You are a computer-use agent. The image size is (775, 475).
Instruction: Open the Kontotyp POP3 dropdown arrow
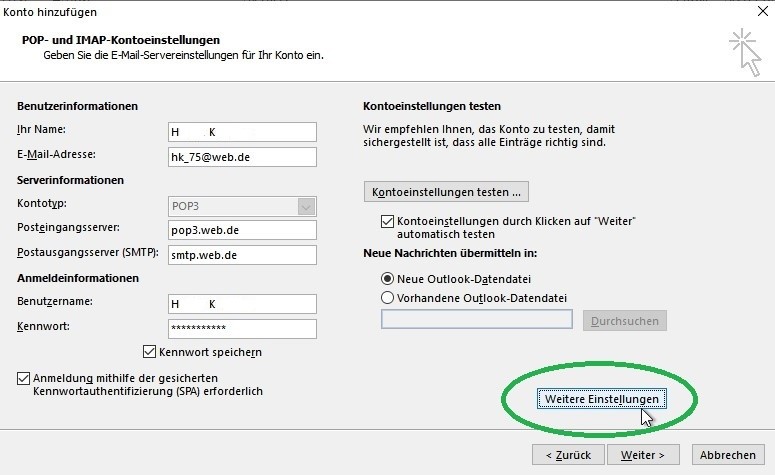[306, 207]
